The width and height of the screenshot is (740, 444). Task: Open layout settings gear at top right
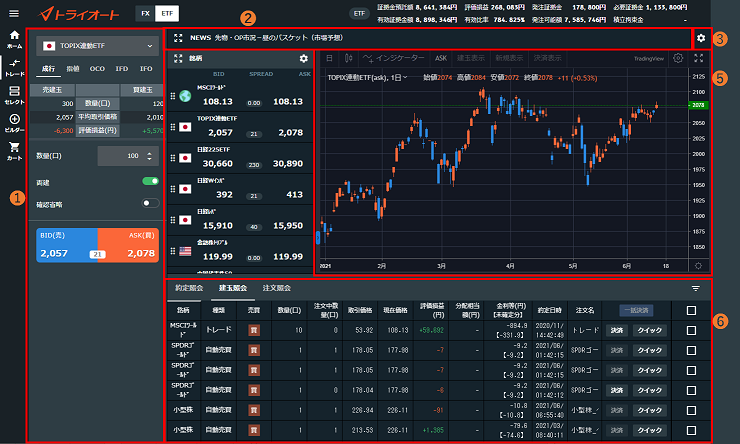[x=701, y=38]
